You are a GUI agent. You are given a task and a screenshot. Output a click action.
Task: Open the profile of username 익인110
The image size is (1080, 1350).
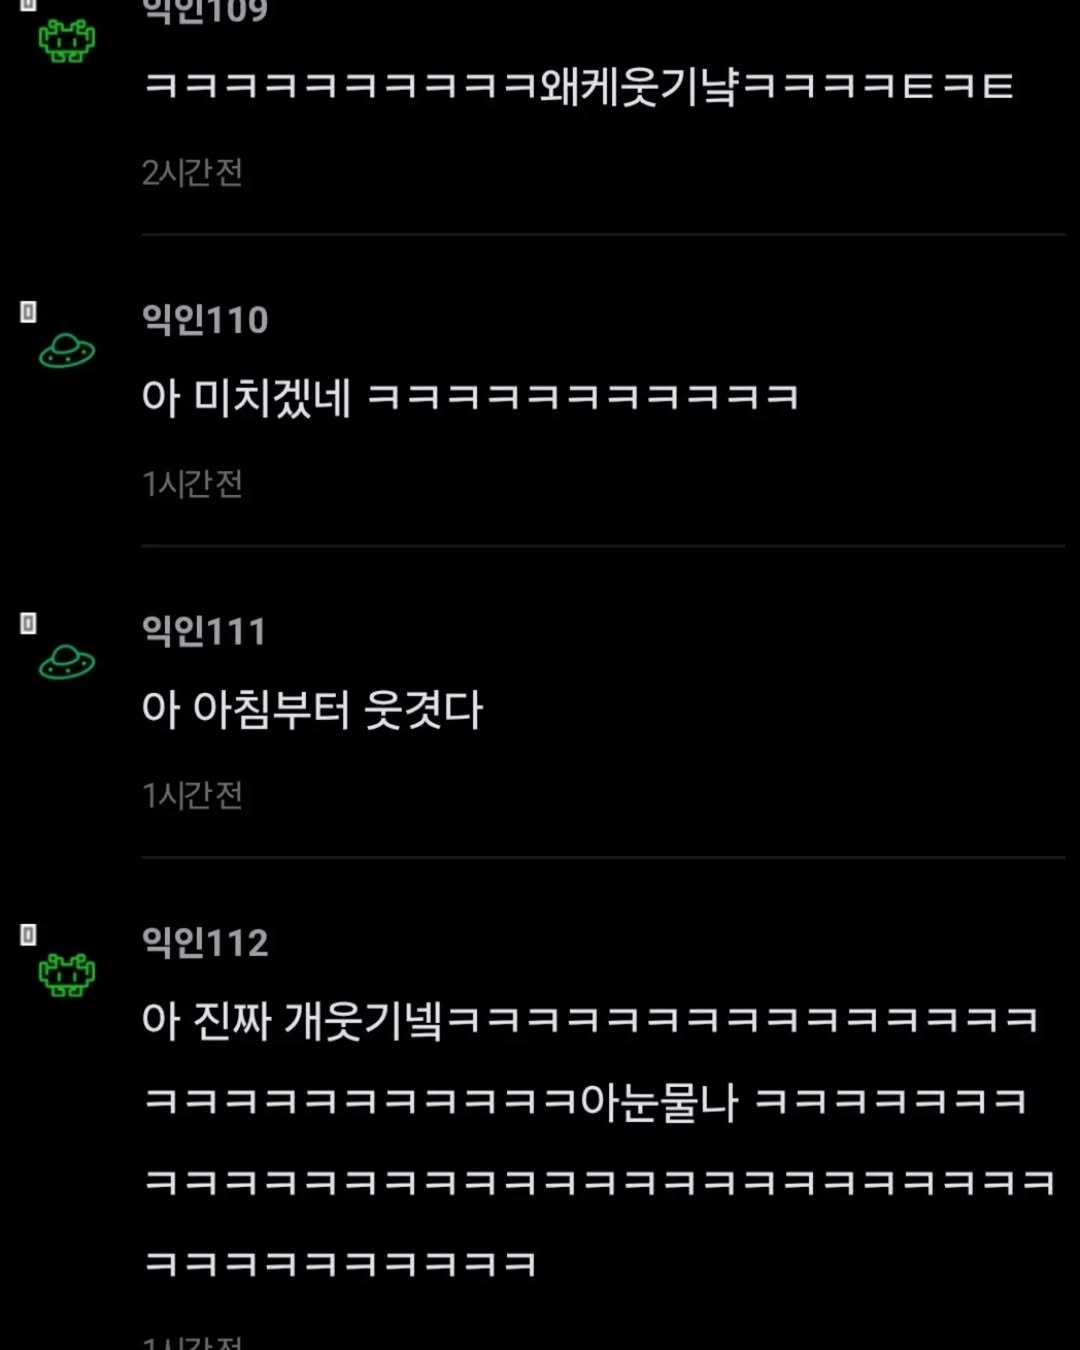[205, 320]
